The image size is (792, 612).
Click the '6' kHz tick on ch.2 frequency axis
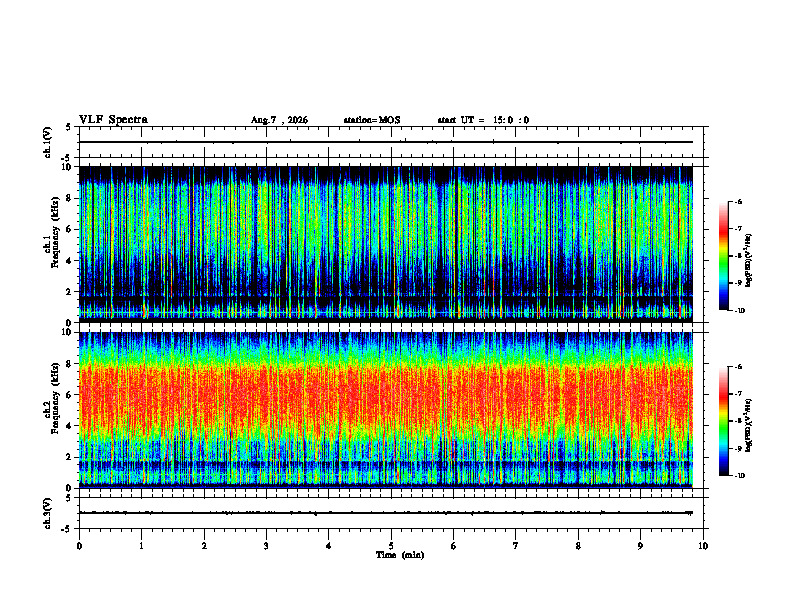(x=70, y=395)
